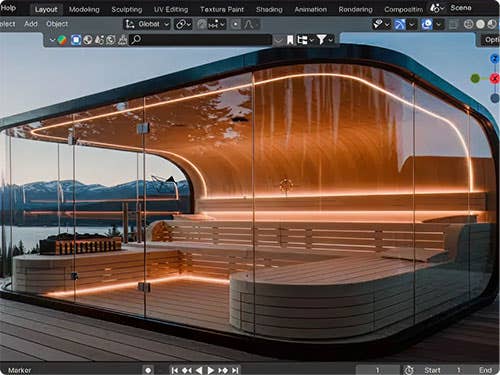The image size is (500, 375).
Task: Toggle viewport overlays on or off
Action: click(x=427, y=24)
